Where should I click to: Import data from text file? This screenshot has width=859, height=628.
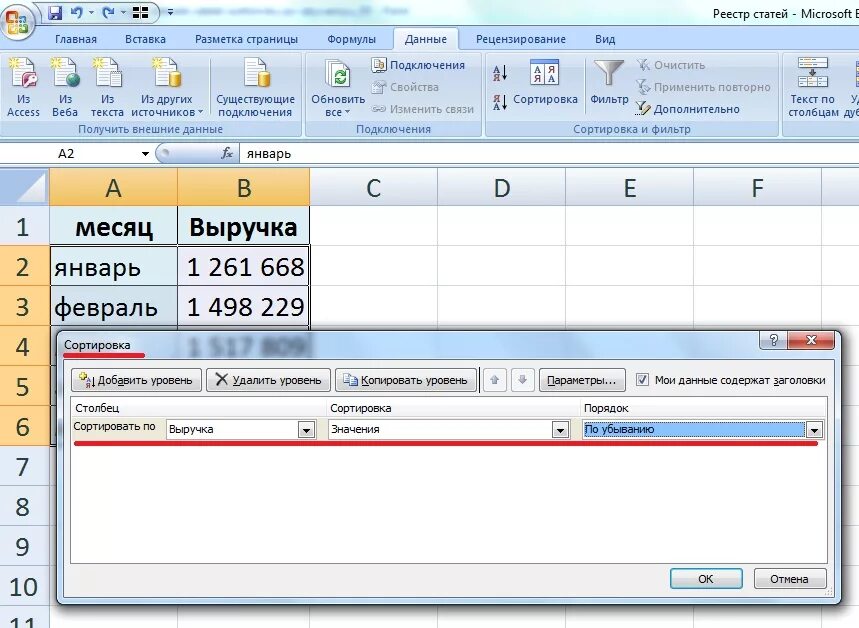pos(107,88)
